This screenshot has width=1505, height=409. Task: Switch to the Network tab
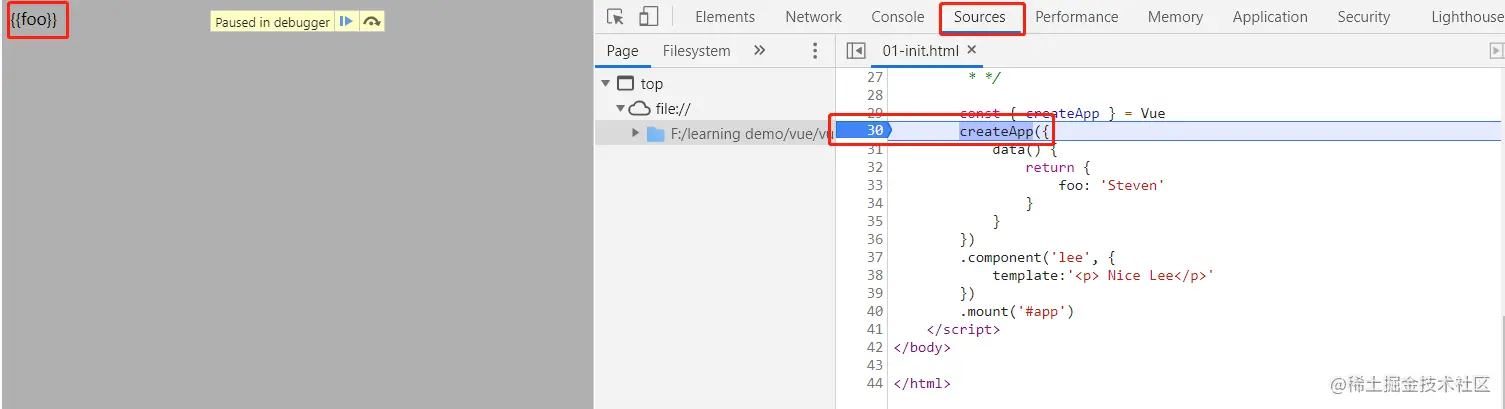tap(813, 17)
